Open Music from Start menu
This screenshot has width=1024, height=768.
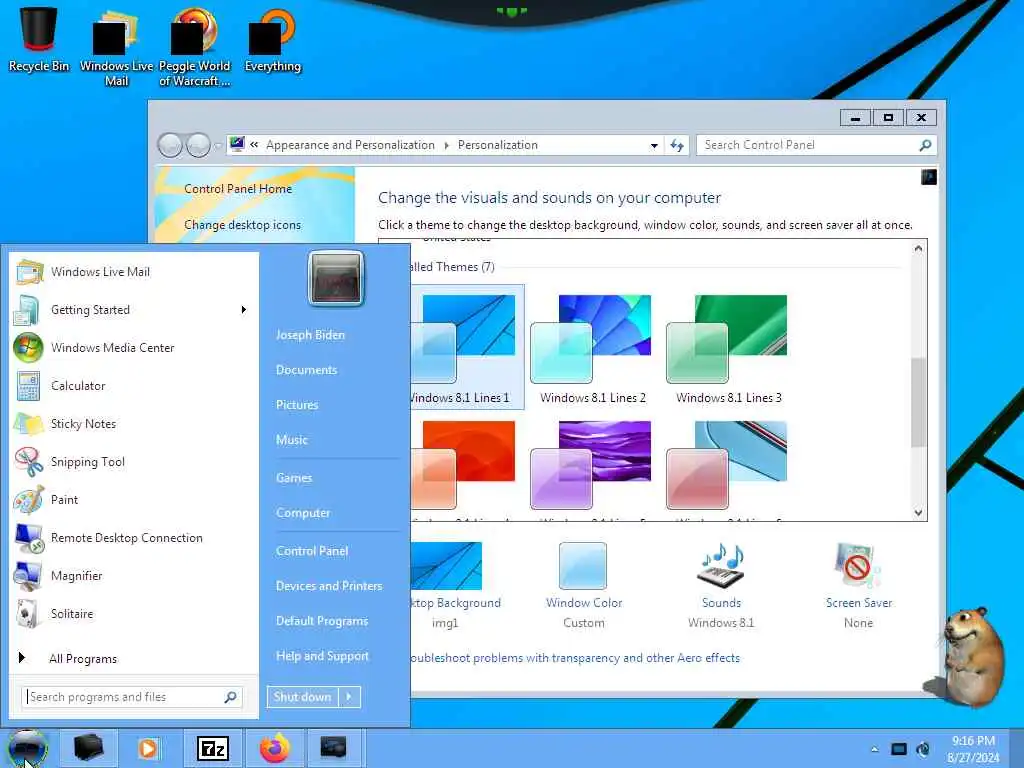click(x=291, y=440)
